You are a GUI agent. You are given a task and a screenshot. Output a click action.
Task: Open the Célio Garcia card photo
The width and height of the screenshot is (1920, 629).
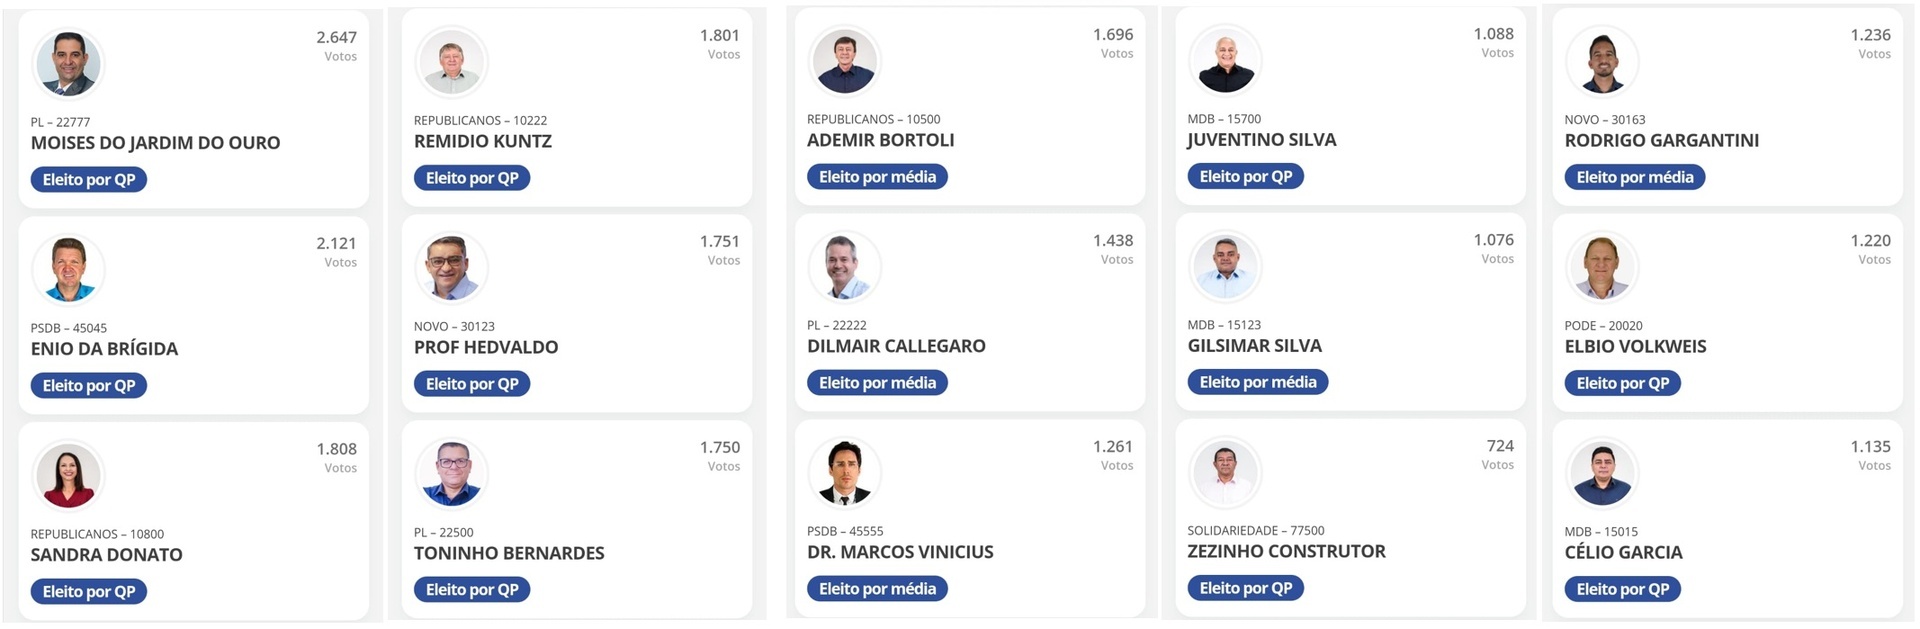pyautogui.click(x=1602, y=473)
